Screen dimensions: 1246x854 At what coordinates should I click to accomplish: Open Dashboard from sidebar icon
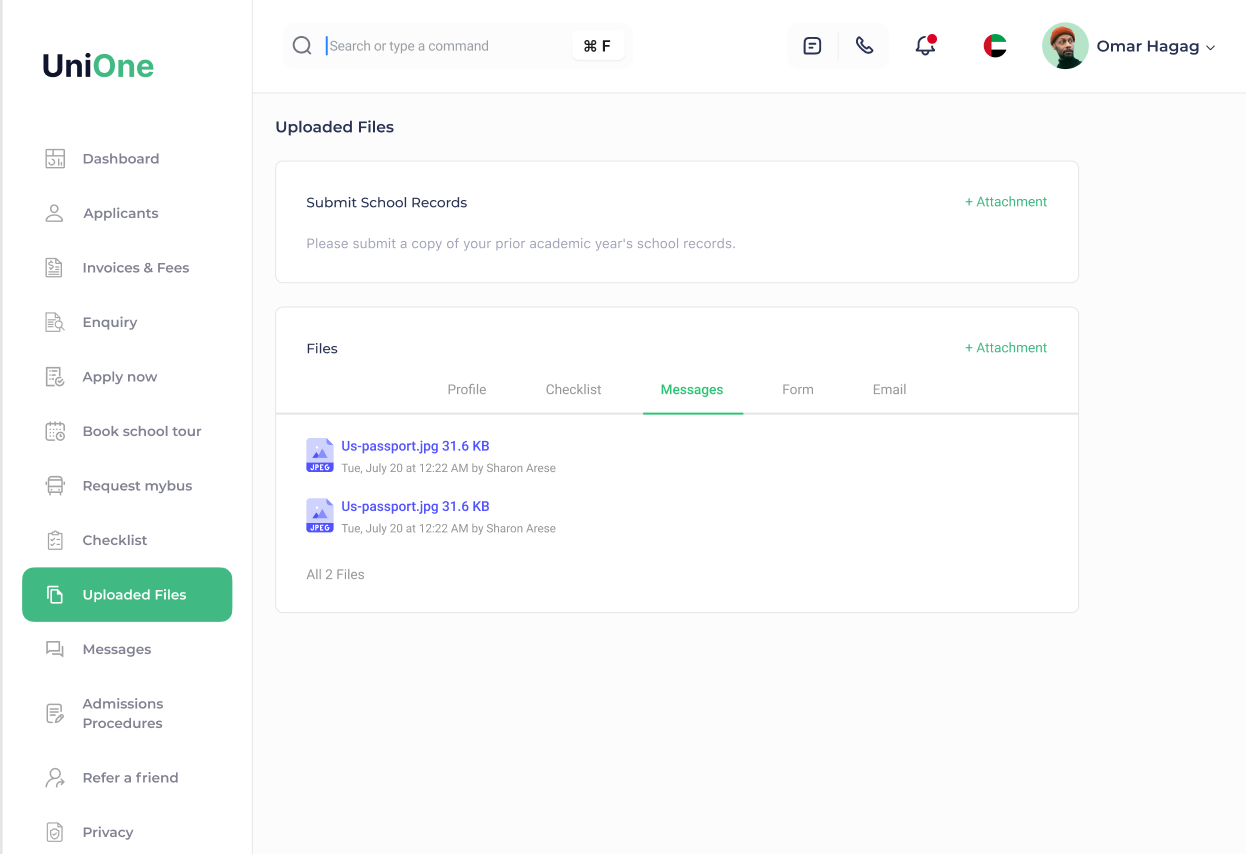point(55,159)
